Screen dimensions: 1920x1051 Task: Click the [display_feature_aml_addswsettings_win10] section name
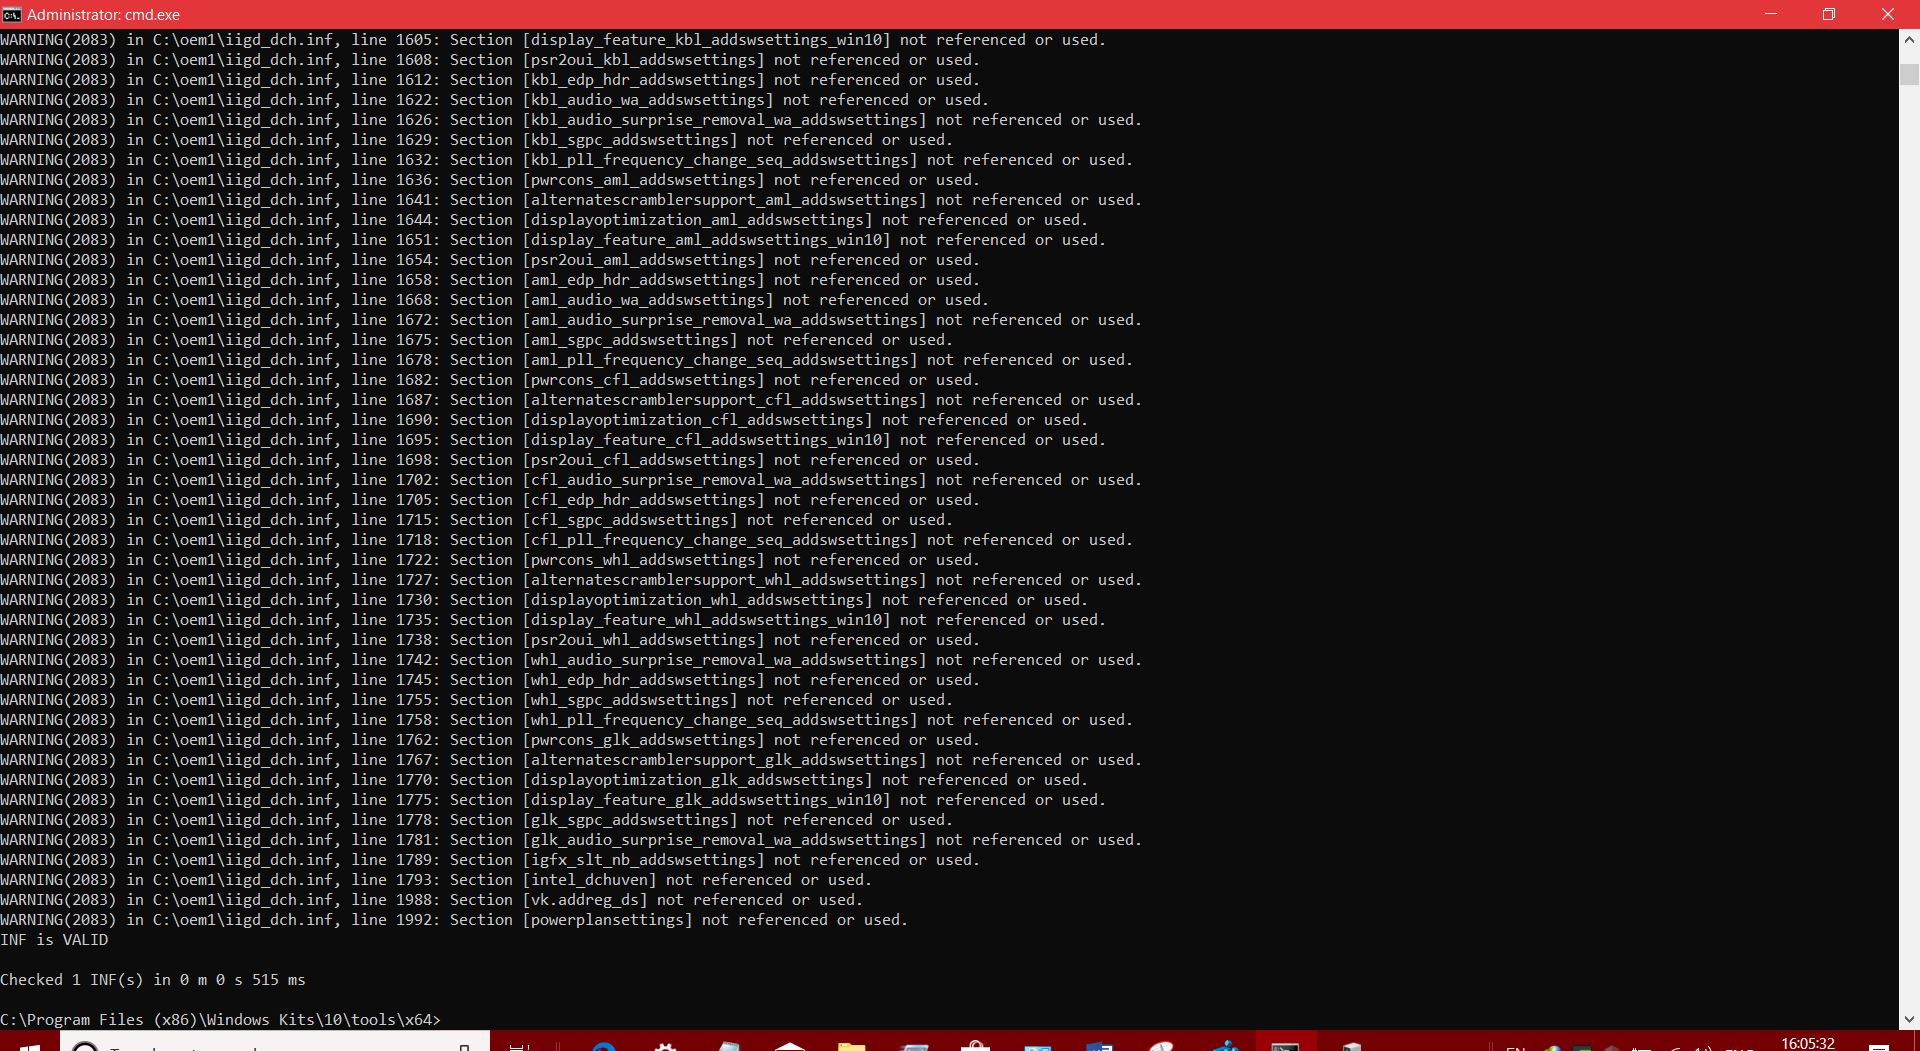point(706,240)
